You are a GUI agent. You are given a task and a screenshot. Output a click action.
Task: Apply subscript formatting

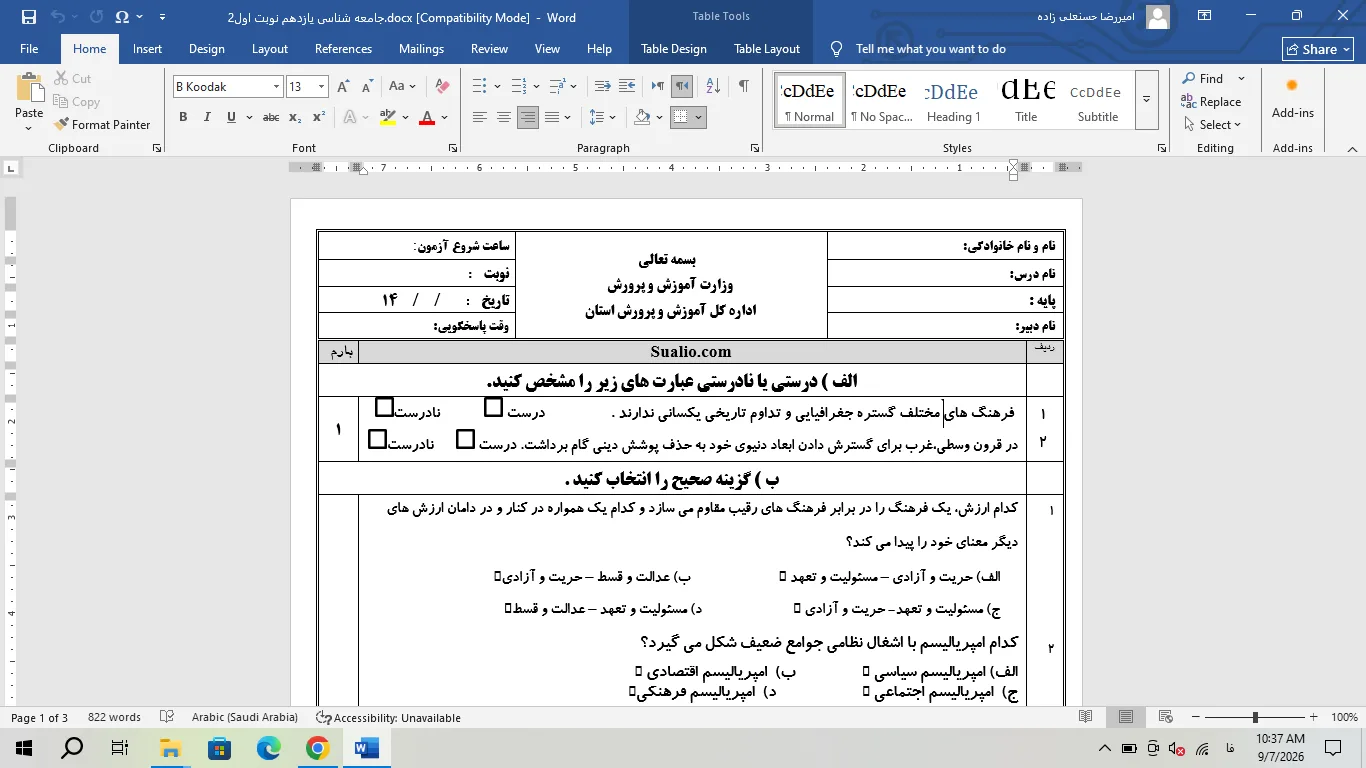[x=295, y=117]
